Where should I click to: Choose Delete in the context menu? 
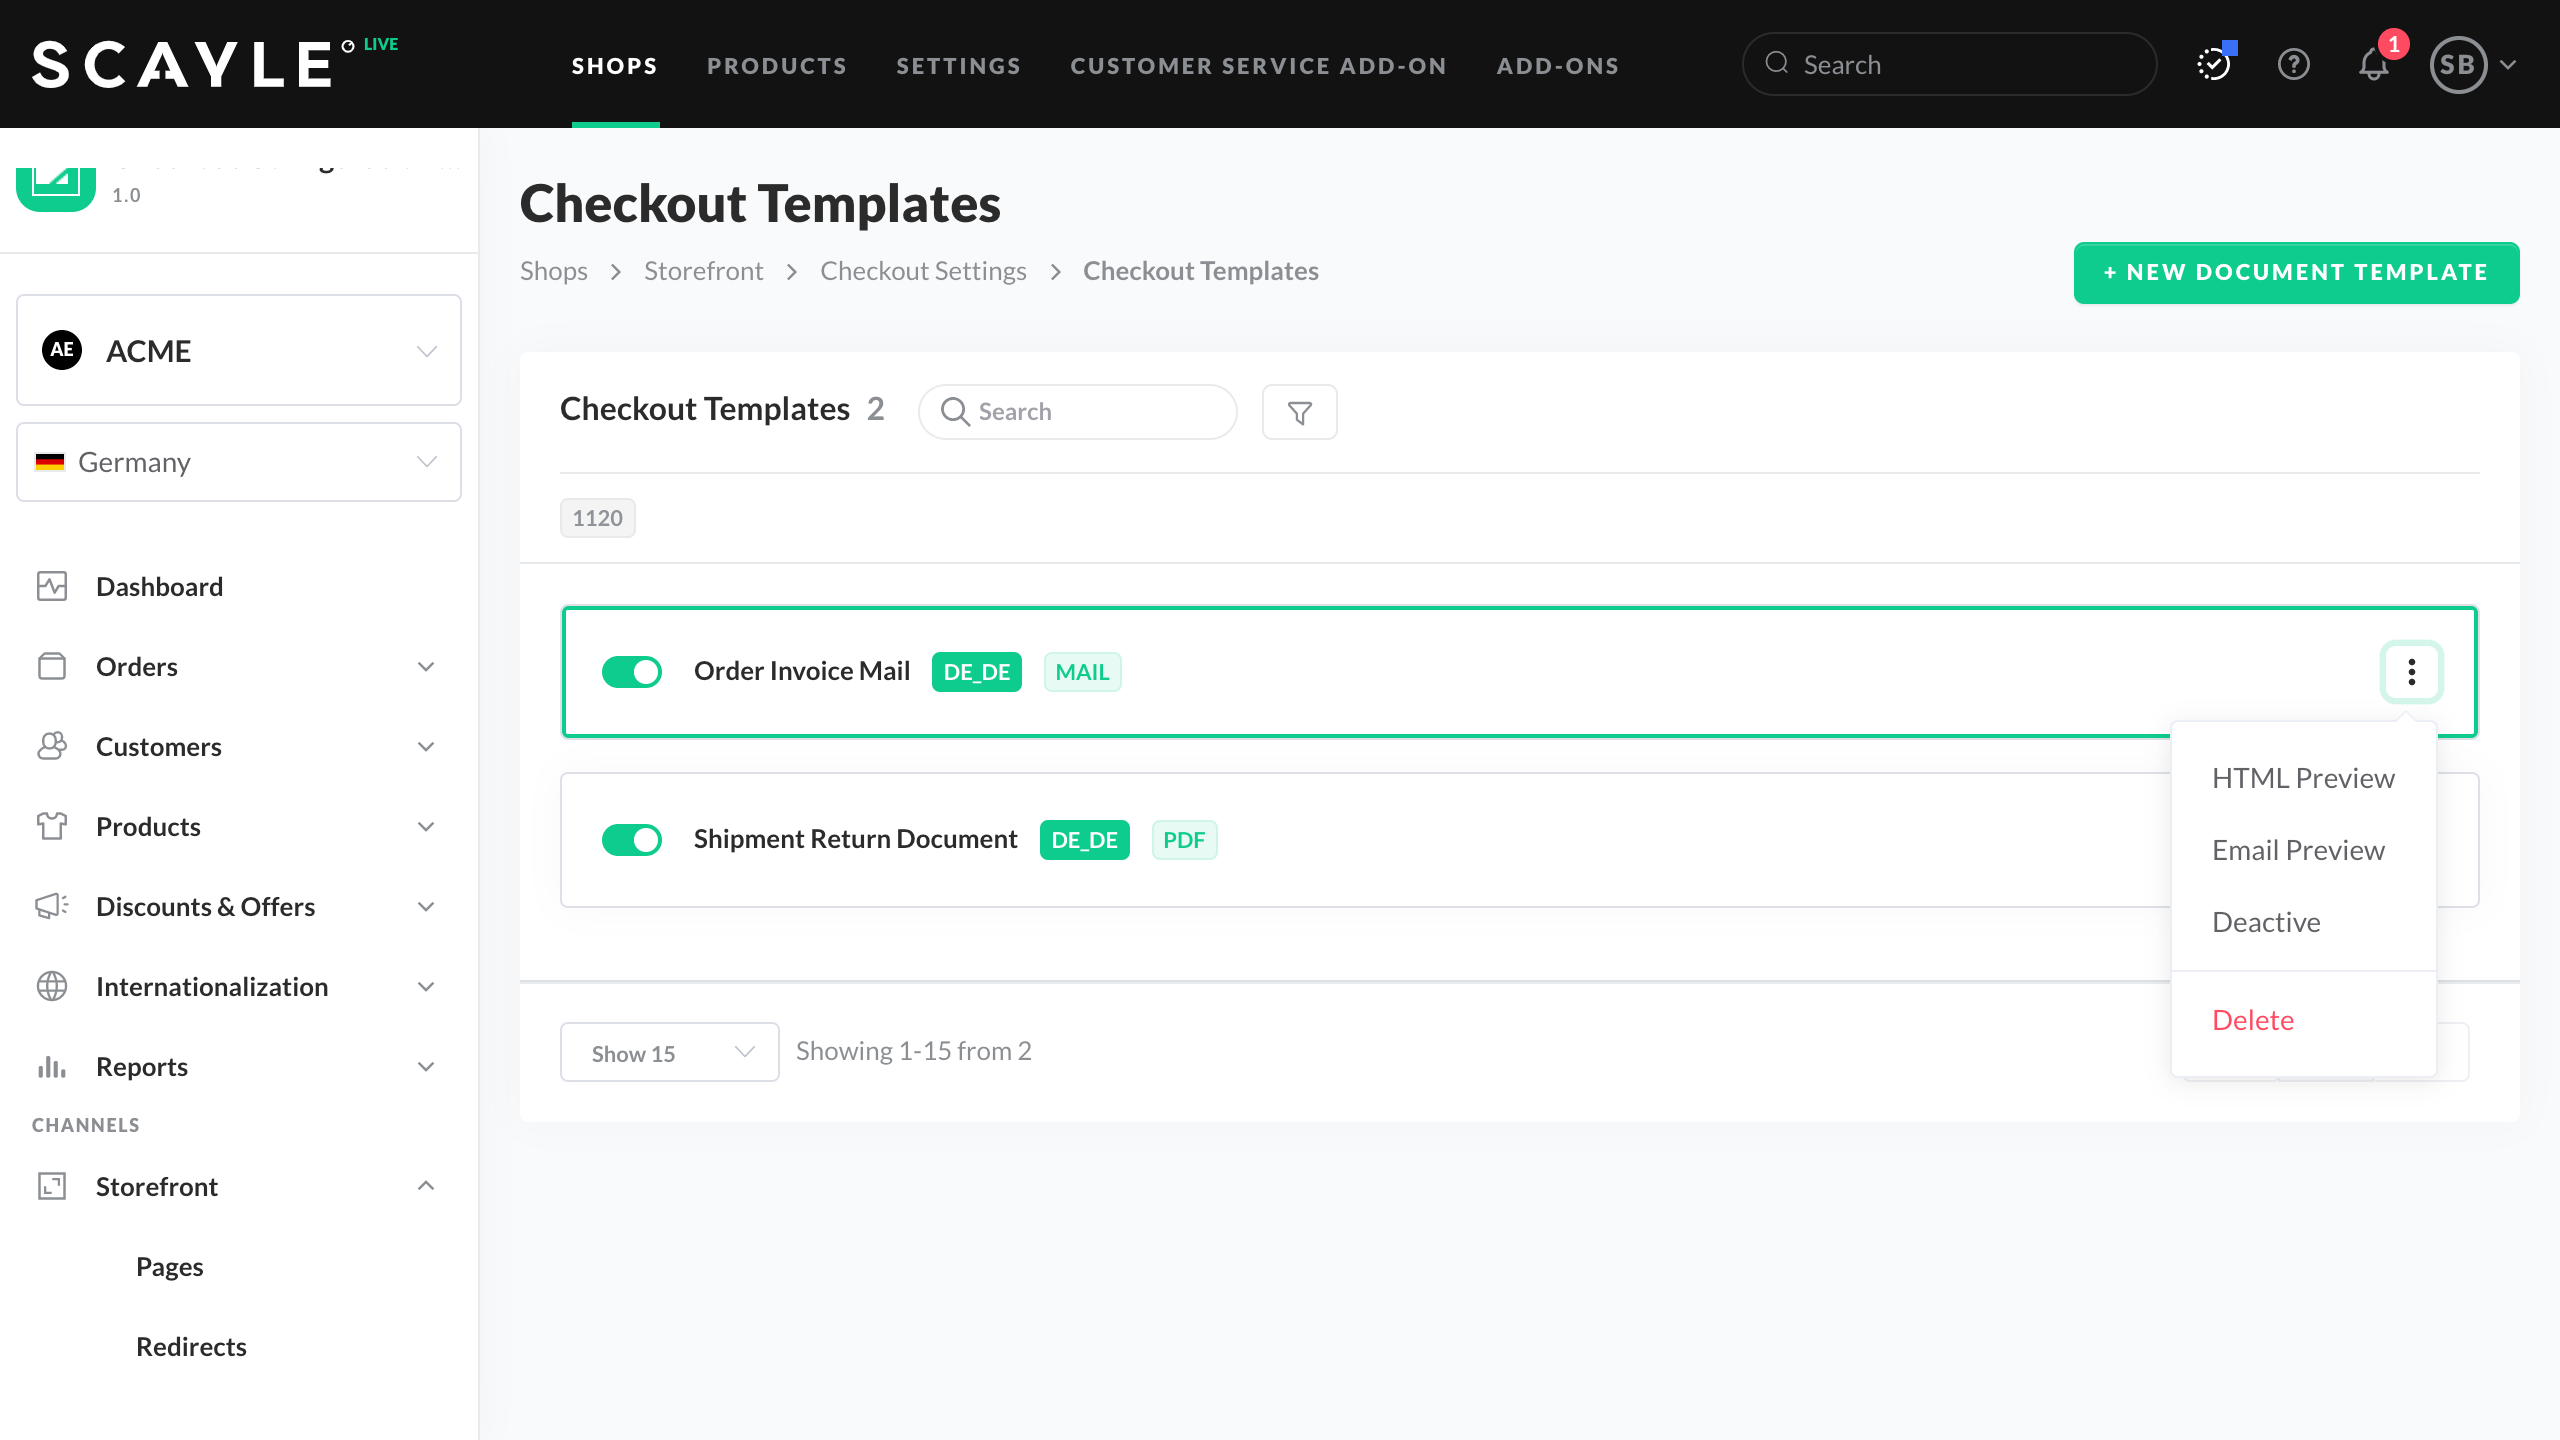click(x=2253, y=1020)
